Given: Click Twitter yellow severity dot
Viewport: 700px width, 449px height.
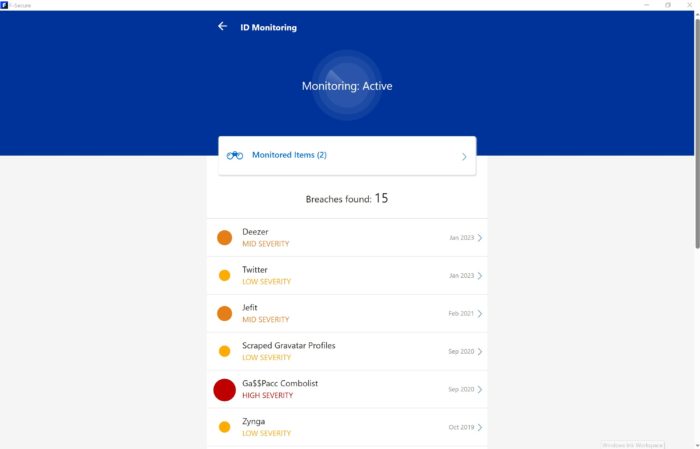Looking at the screenshot, I should pyautogui.click(x=225, y=275).
